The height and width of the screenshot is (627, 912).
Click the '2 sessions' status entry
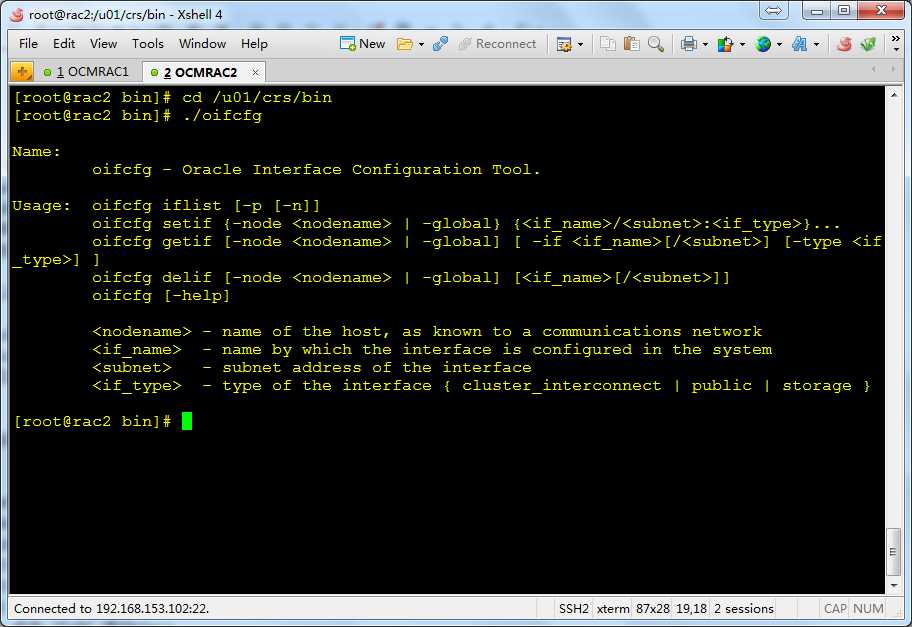(x=744, y=609)
